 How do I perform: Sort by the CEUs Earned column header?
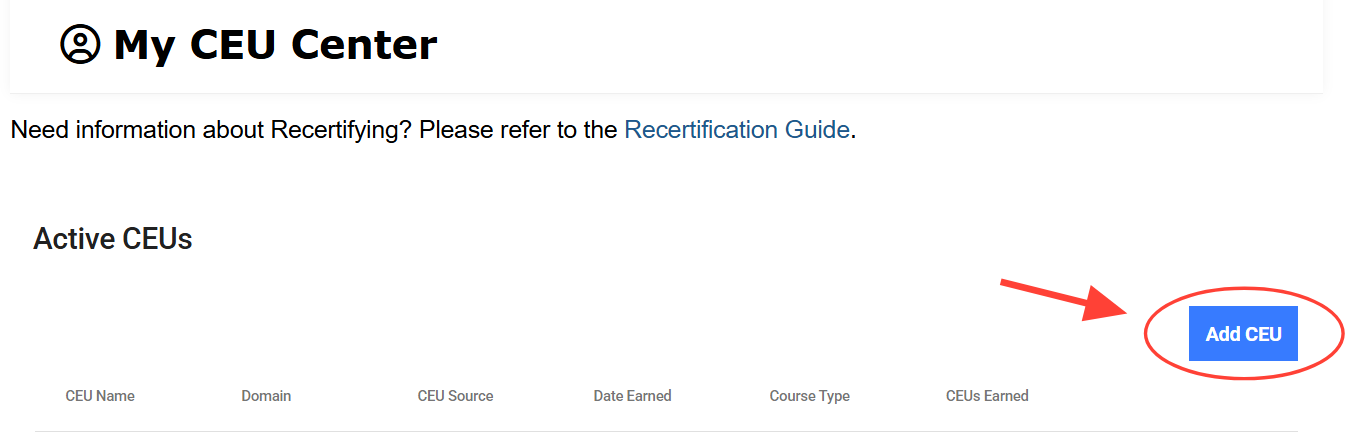click(987, 396)
